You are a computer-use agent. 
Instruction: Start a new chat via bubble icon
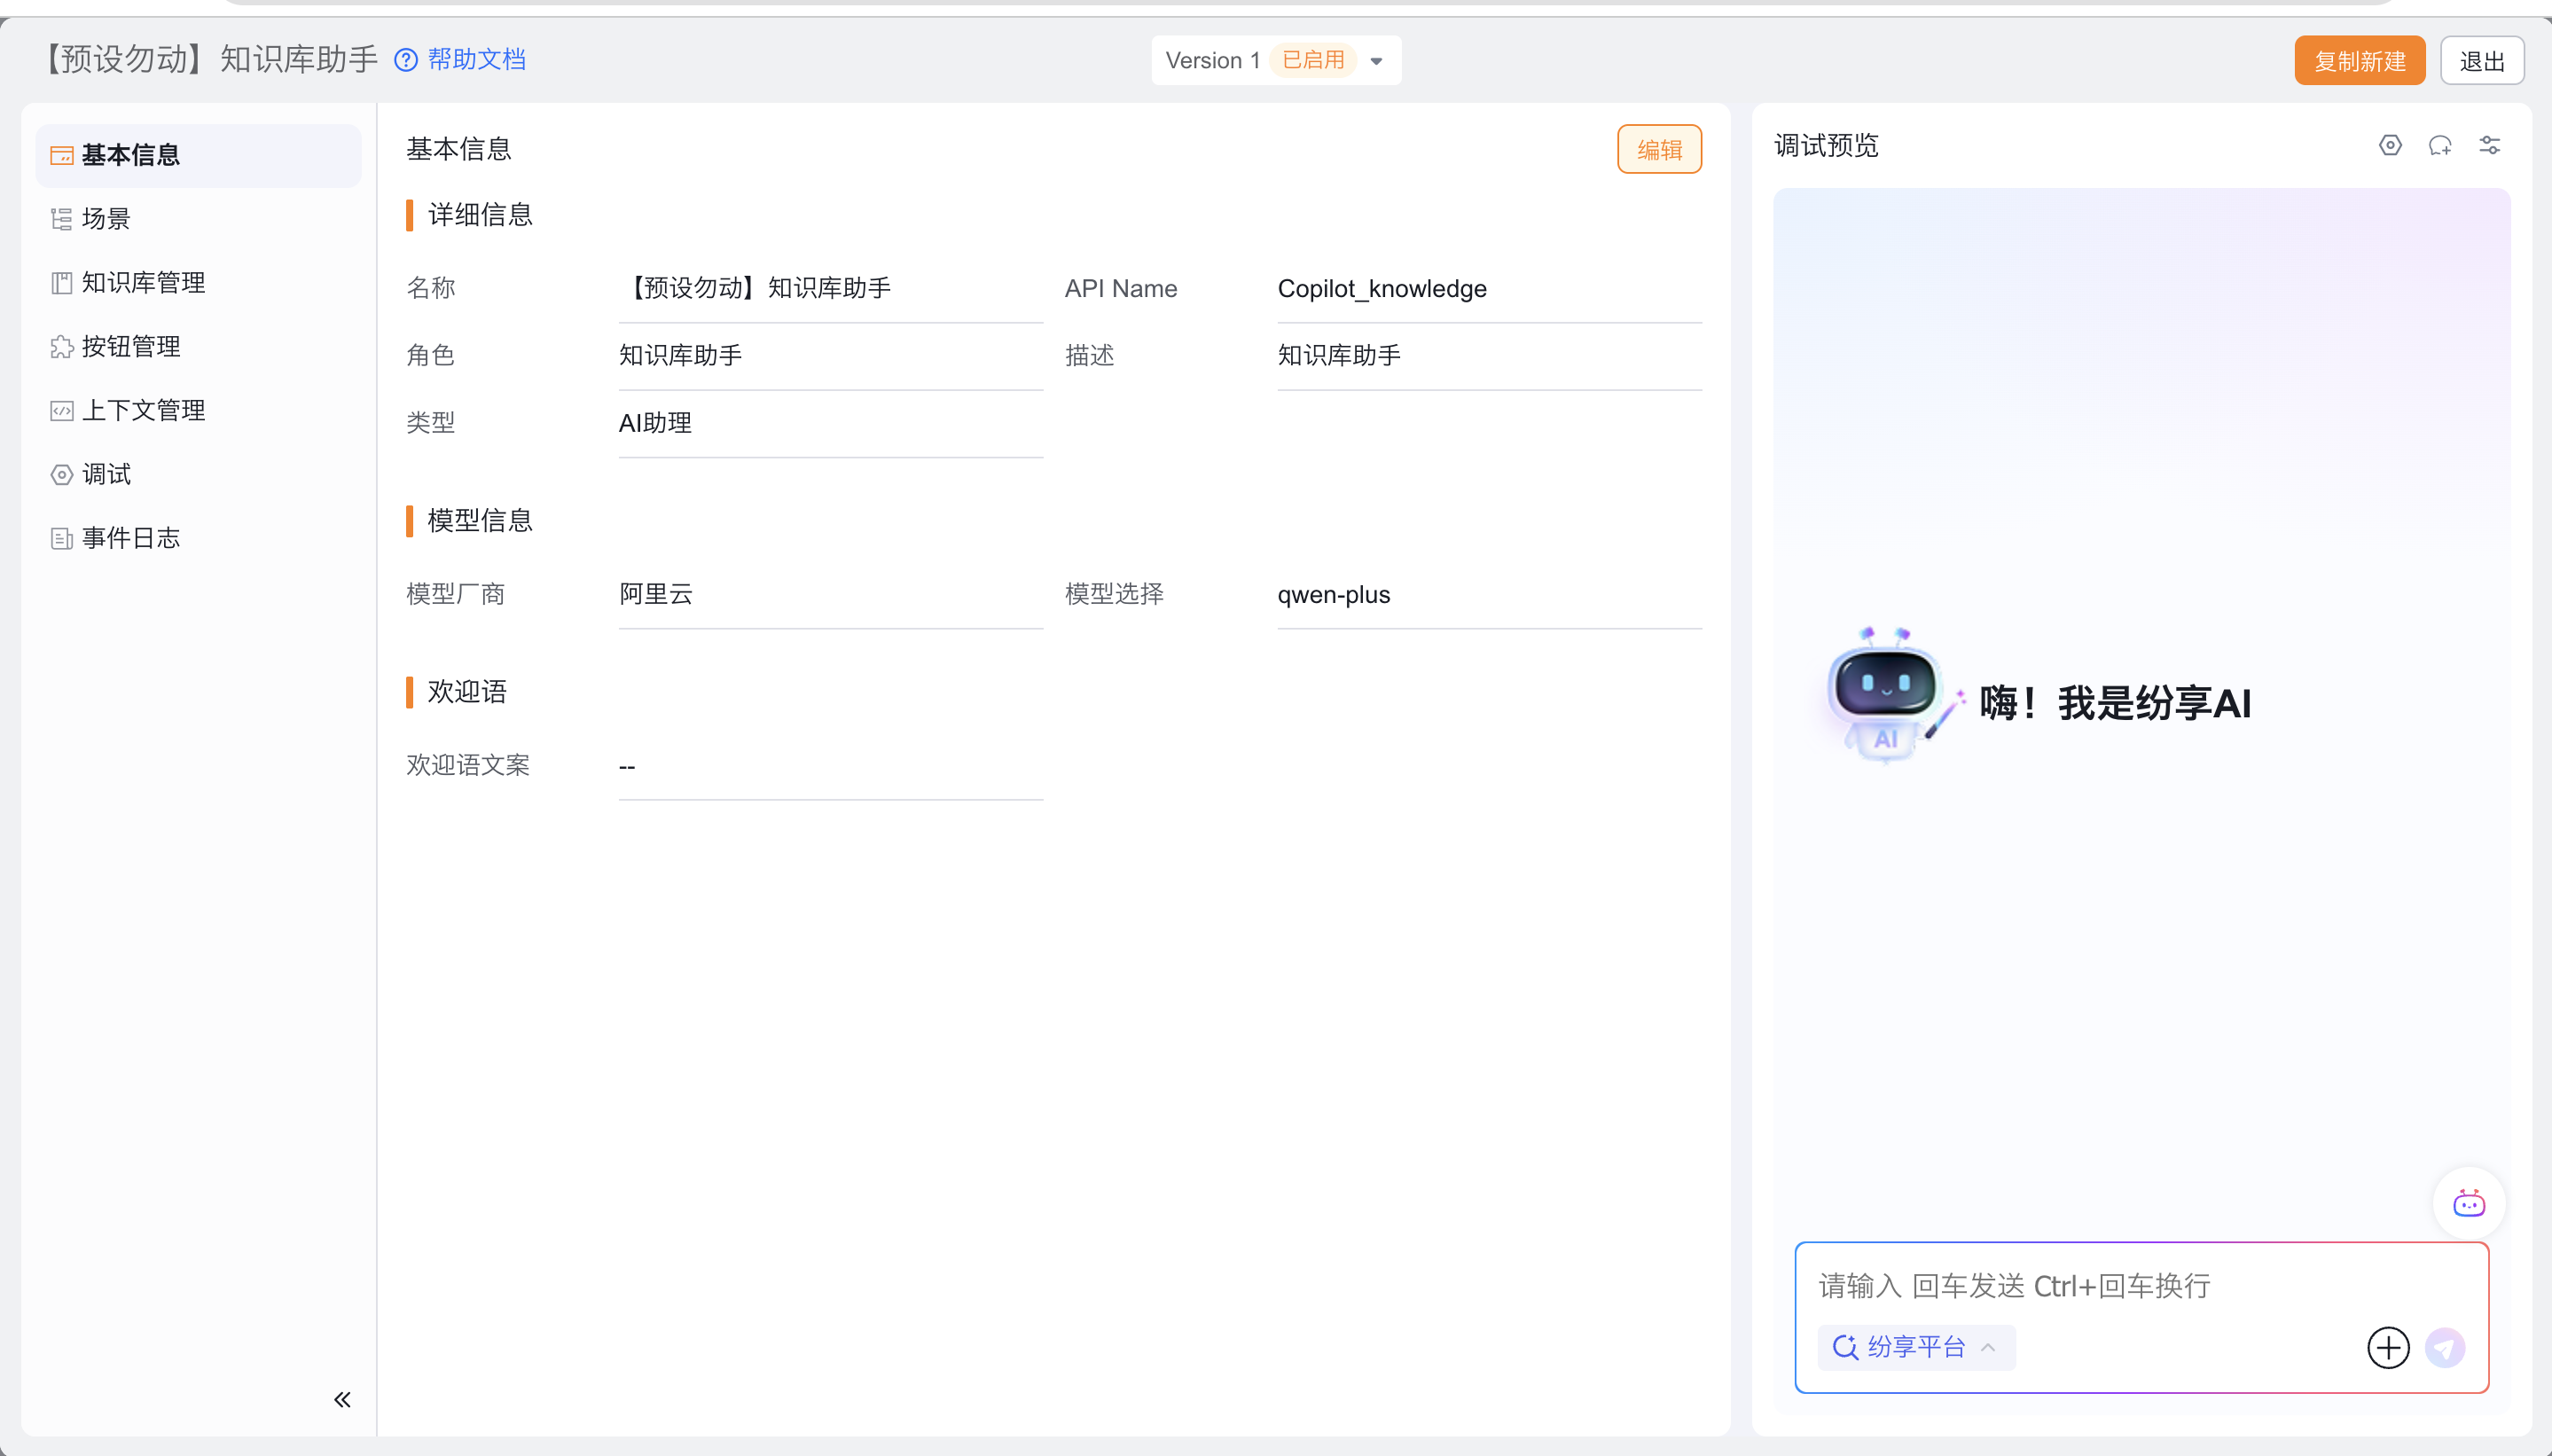point(2440,146)
